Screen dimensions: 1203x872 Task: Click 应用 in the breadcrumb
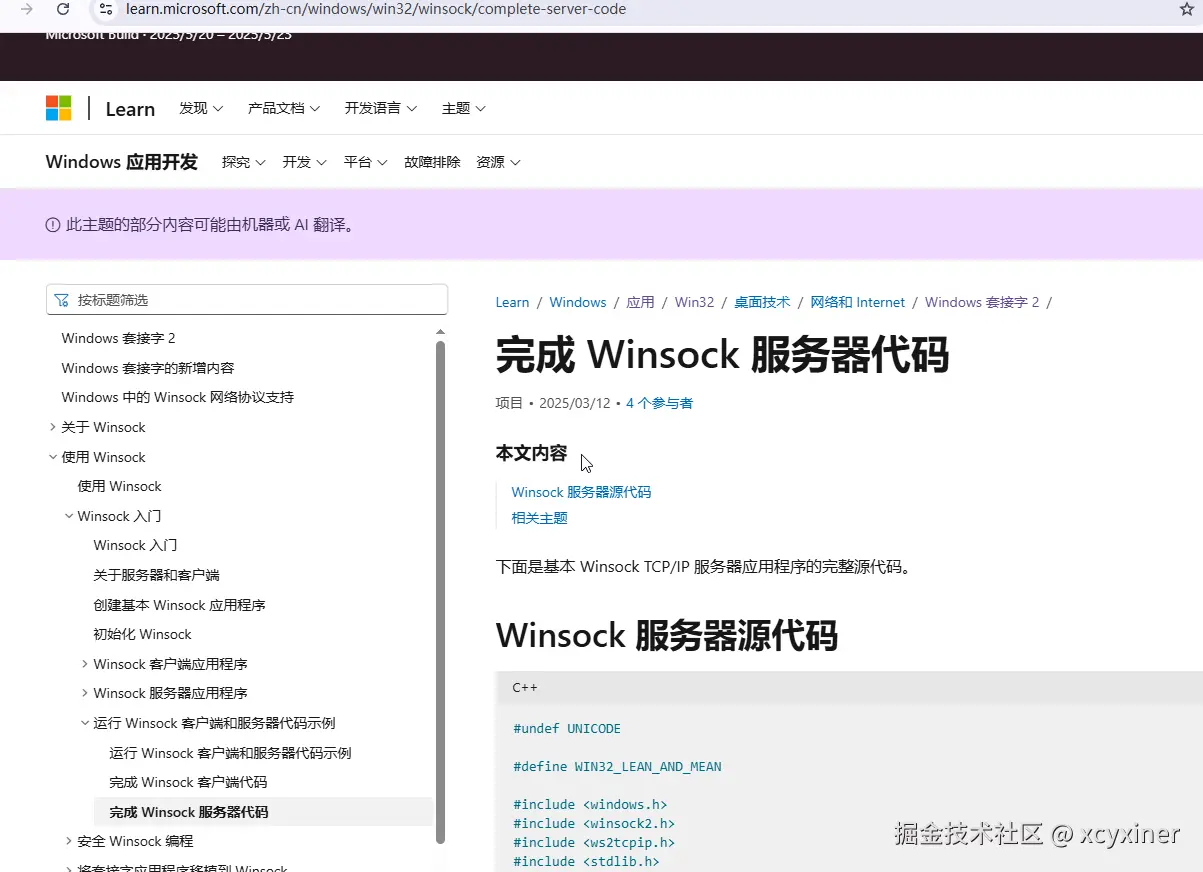(x=641, y=302)
